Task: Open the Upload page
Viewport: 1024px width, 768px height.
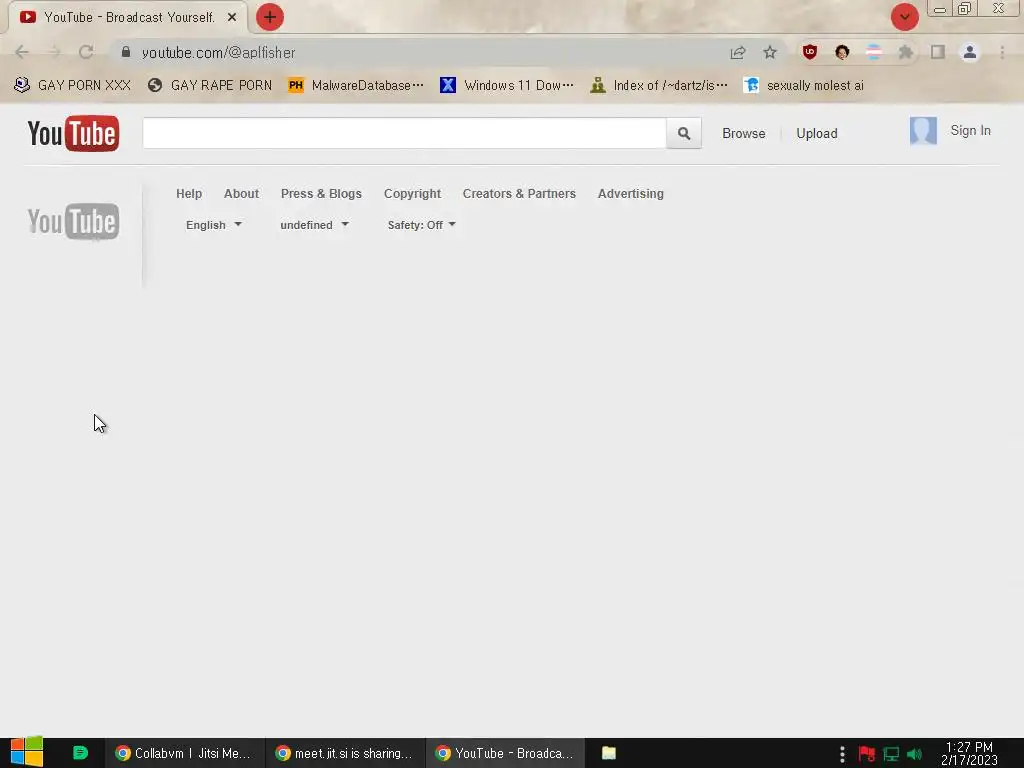Action: pyautogui.click(x=816, y=133)
